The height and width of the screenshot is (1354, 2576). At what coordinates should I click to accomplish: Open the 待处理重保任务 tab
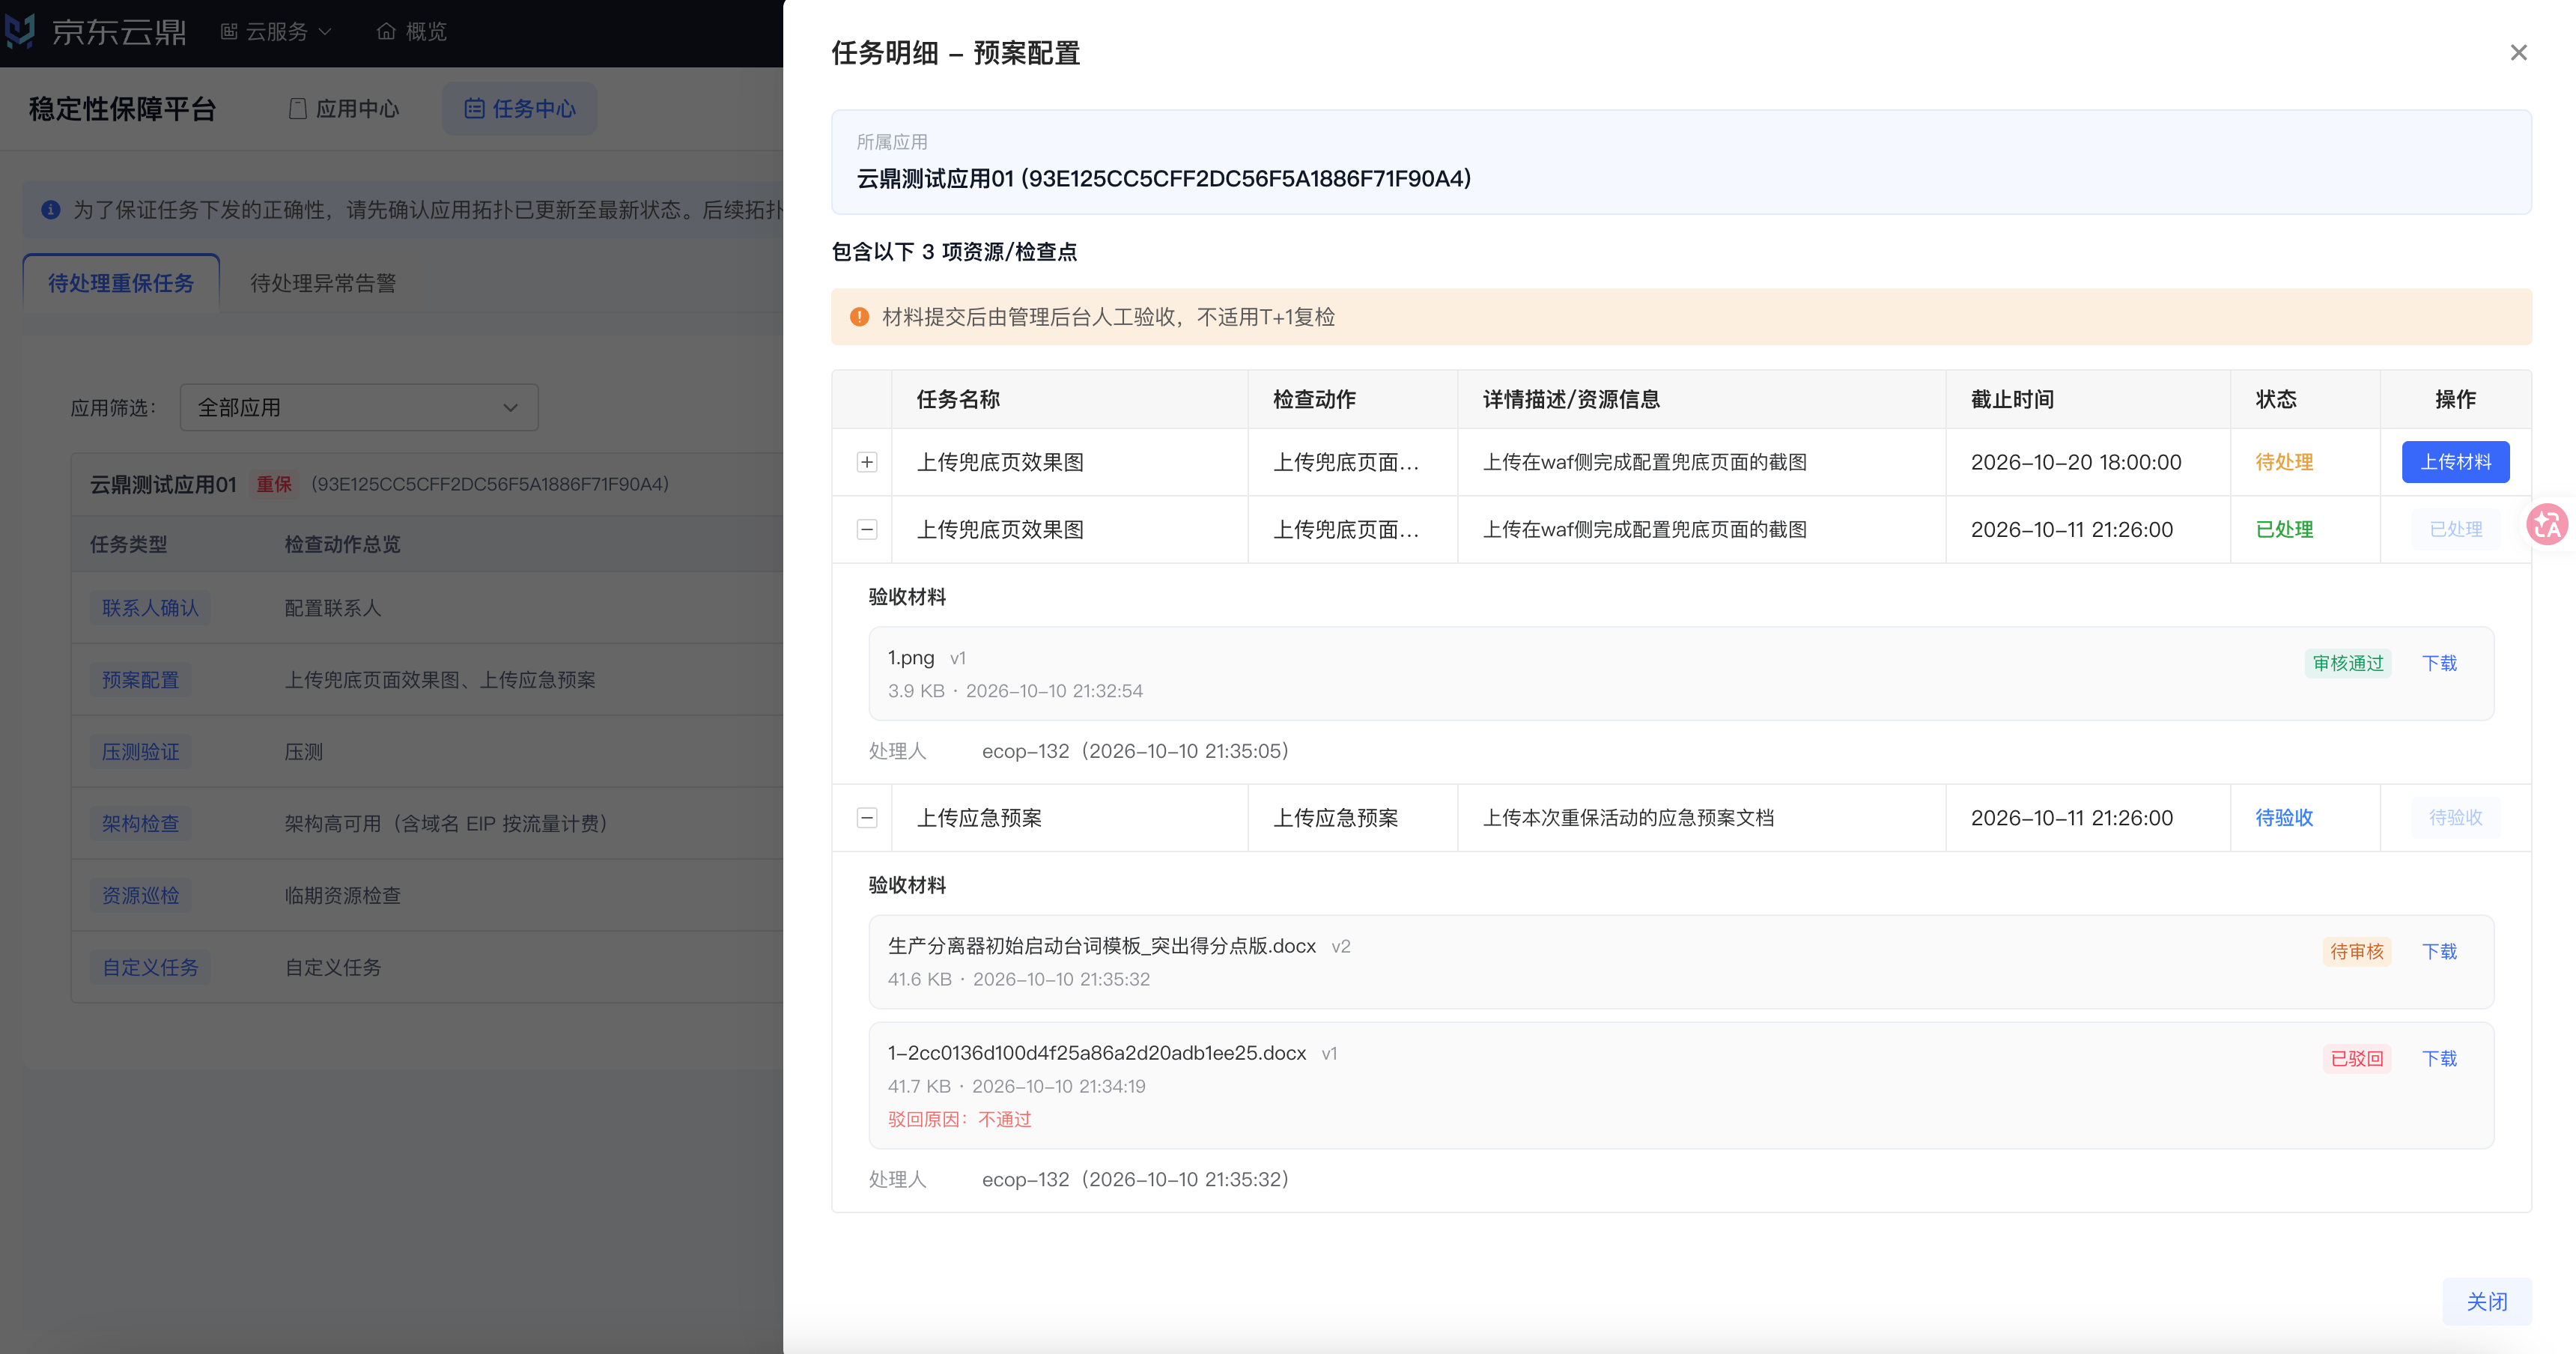coord(121,284)
